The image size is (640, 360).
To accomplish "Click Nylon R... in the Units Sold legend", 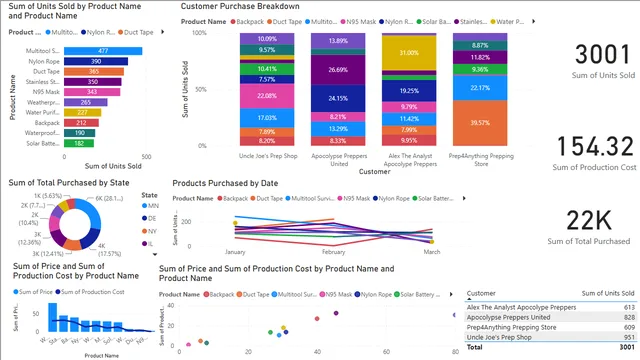I will [x=98, y=32].
